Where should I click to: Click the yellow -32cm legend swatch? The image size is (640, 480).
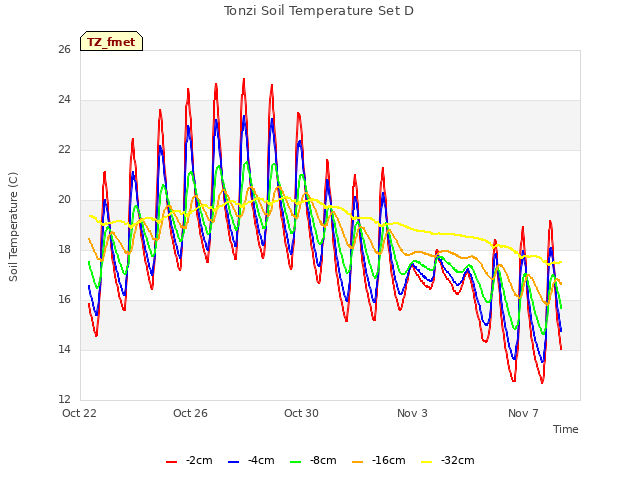427,462
